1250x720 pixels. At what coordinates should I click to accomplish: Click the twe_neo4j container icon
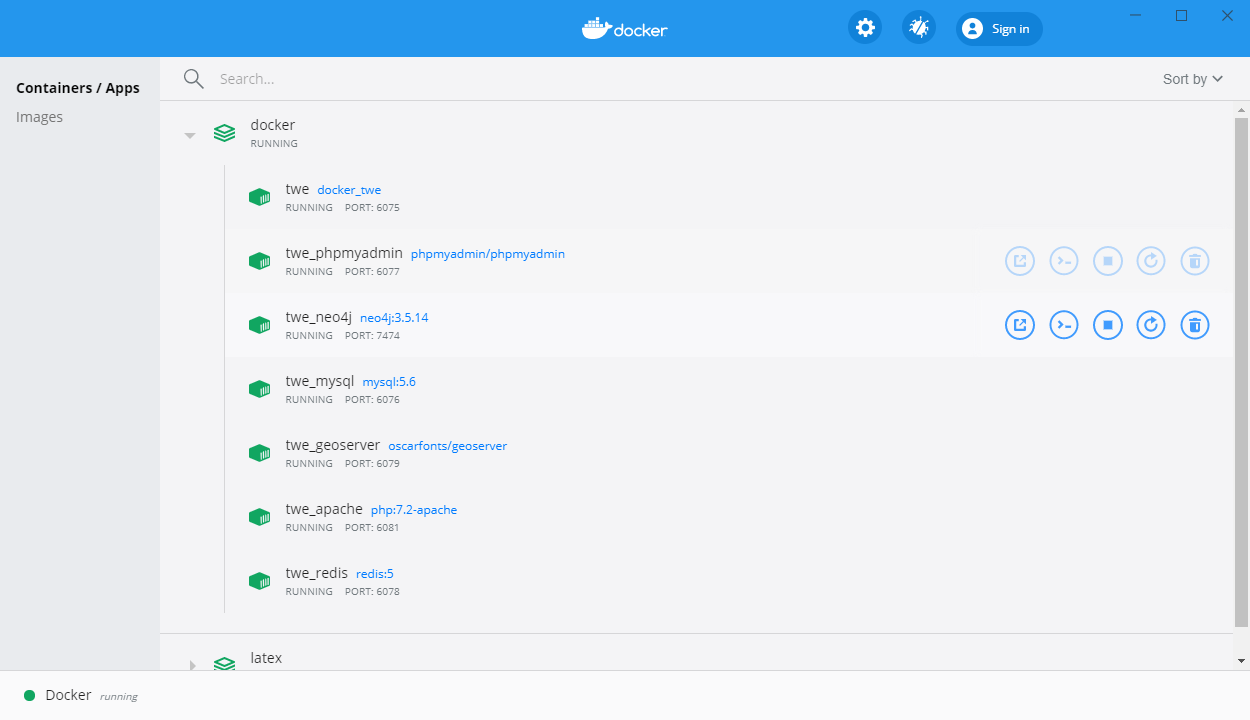(x=260, y=325)
